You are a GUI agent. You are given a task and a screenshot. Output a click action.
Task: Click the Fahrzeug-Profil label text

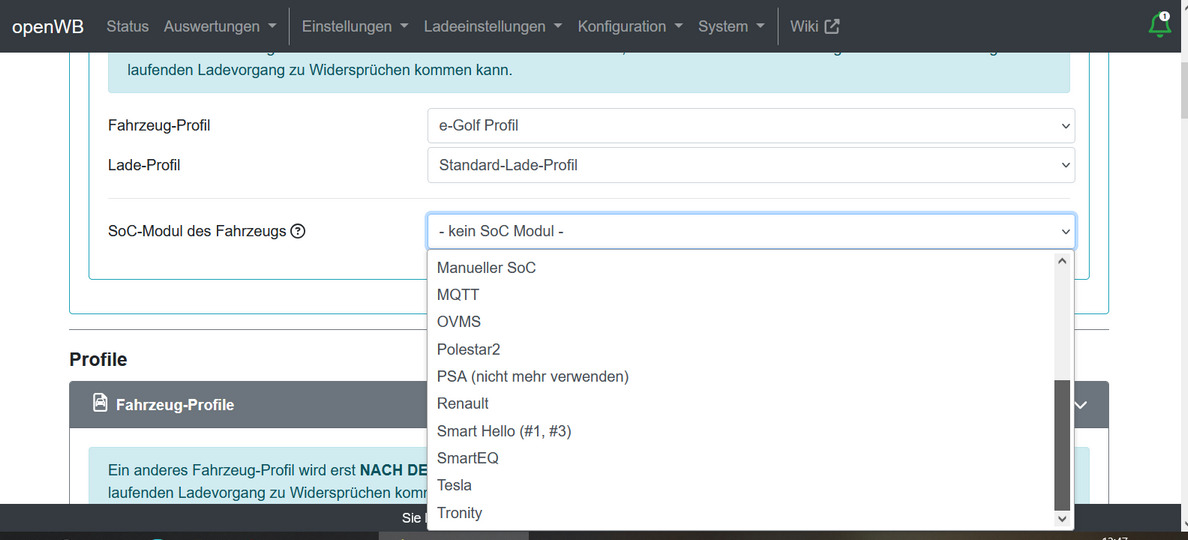pos(159,126)
